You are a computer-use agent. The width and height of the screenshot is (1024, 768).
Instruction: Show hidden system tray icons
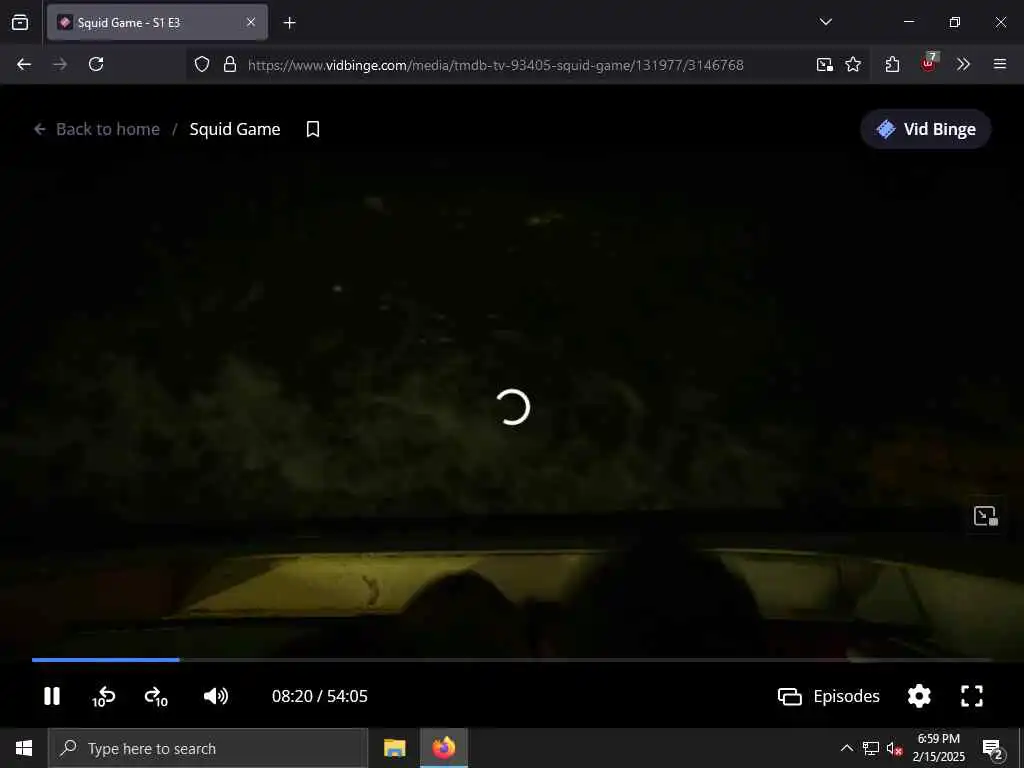(846, 748)
